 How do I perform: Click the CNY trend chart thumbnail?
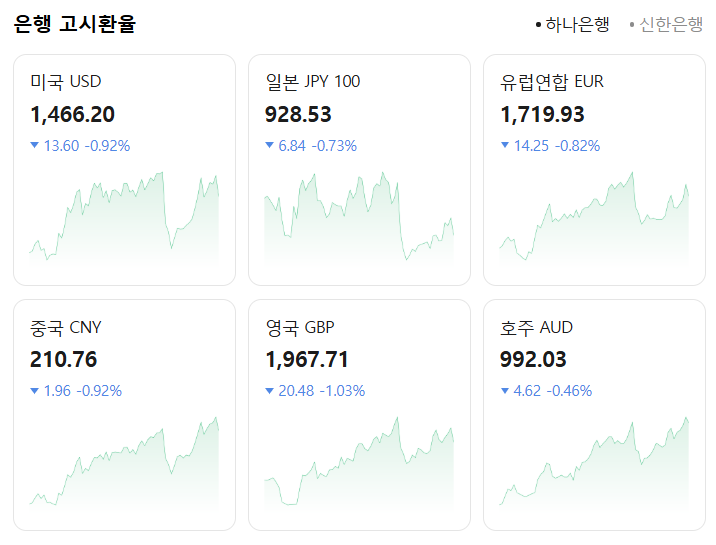(124, 462)
